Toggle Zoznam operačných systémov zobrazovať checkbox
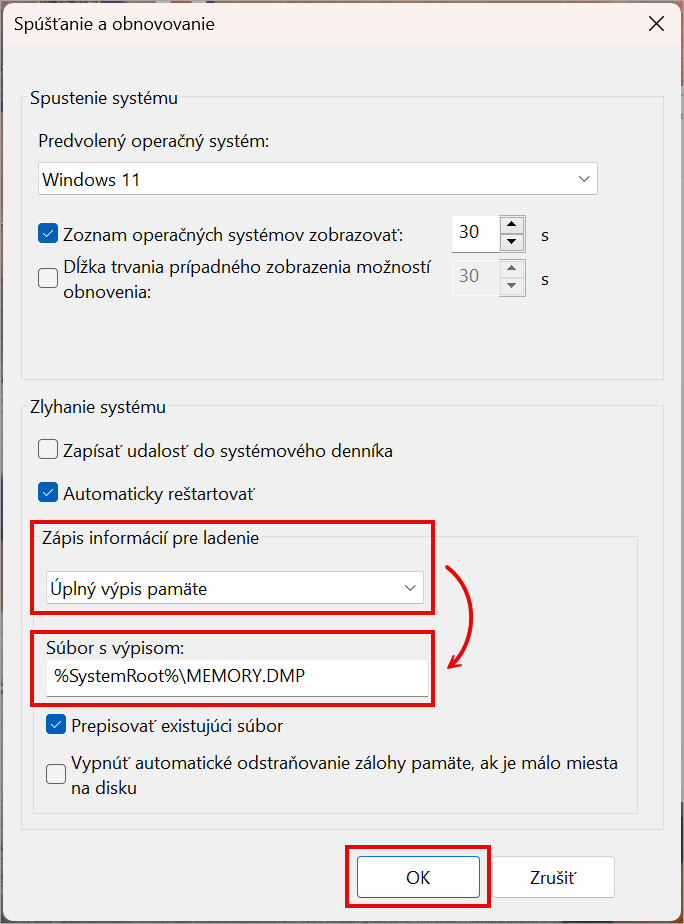This screenshot has height=924, width=684. click(48, 234)
